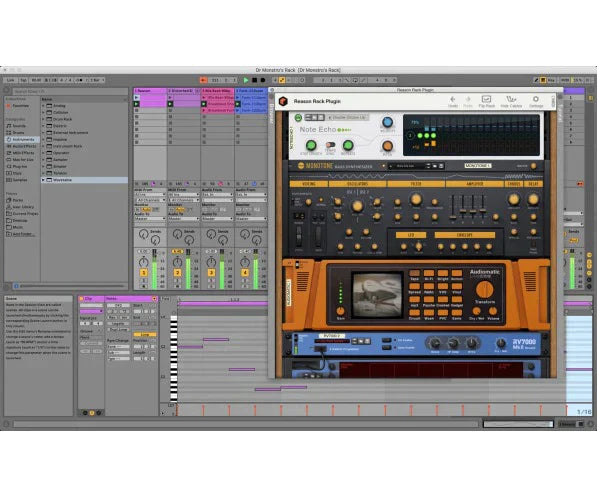Image resolution: width=597 pixels, height=497 pixels.
Task: Click the Note Echo Step Length green knob
Action: tap(311, 145)
